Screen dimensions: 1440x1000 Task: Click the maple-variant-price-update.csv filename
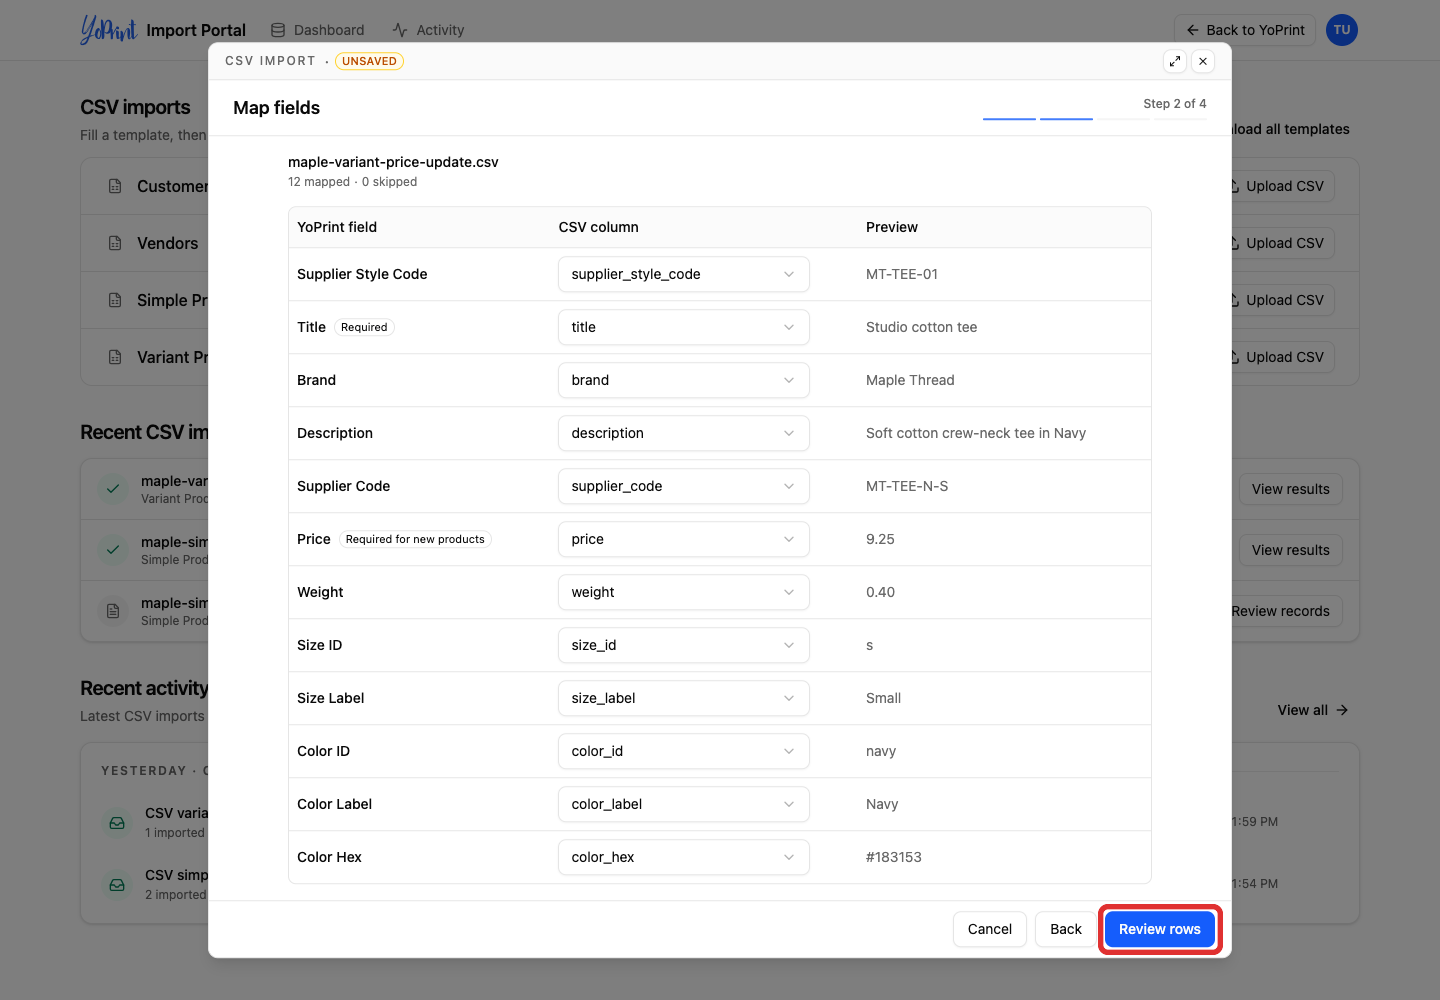coord(393,162)
